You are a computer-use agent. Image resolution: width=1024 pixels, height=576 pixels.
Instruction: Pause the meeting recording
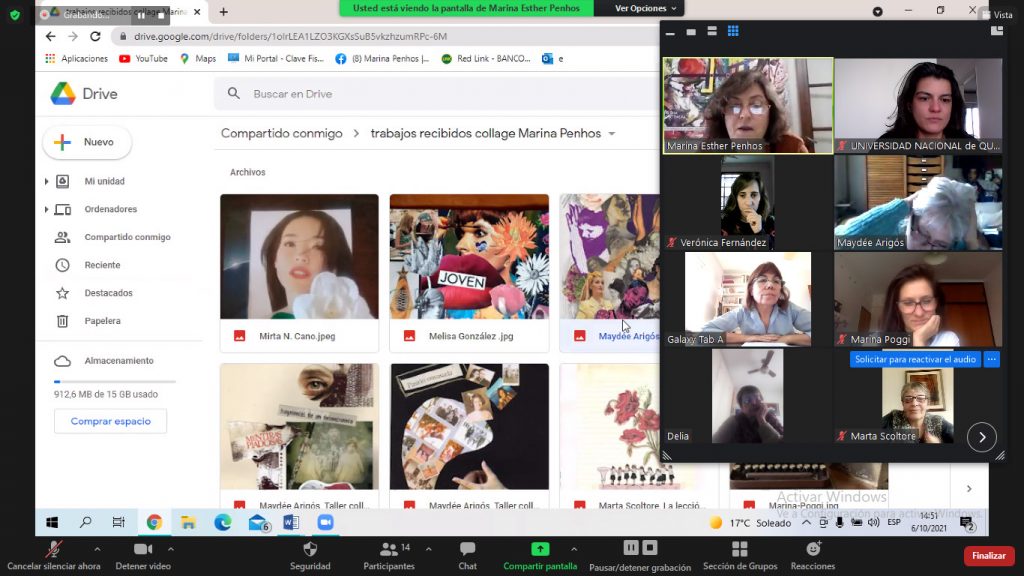(x=631, y=547)
